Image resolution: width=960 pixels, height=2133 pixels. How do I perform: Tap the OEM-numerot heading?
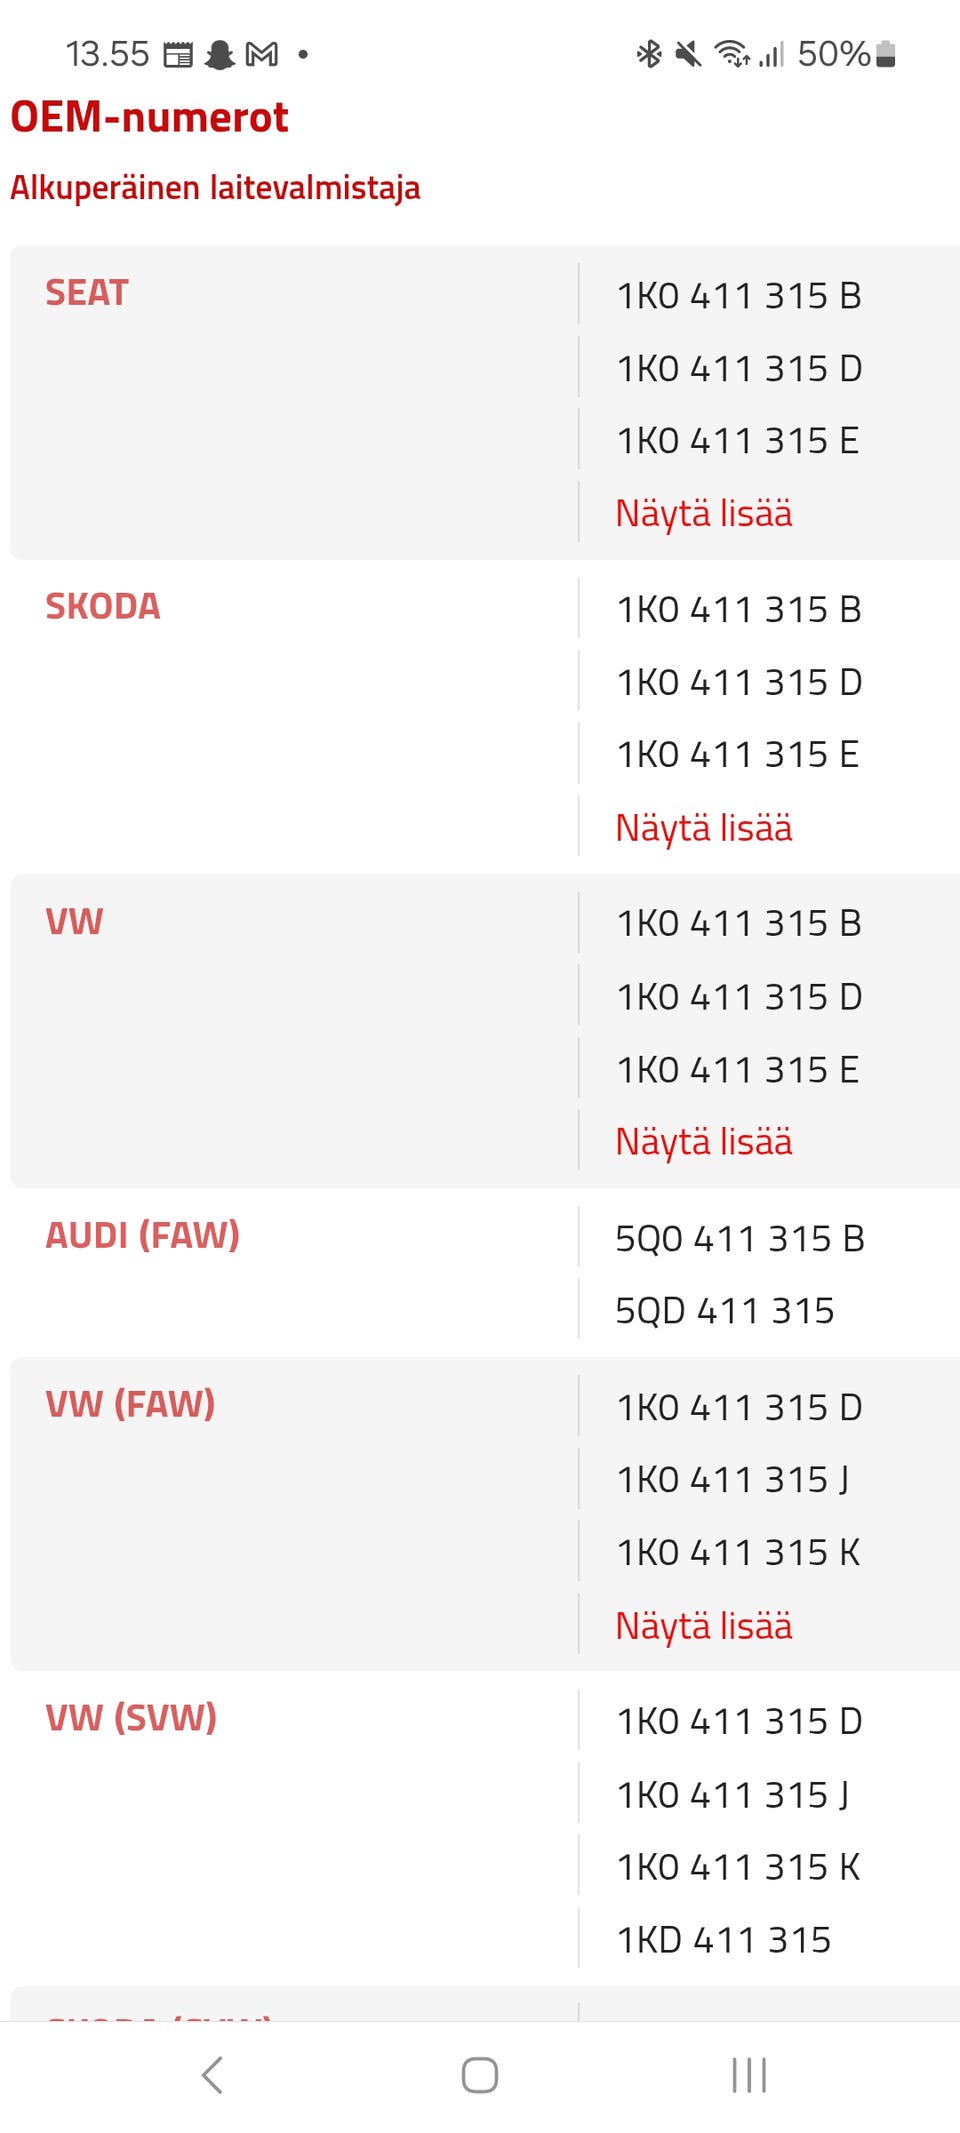[149, 117]
